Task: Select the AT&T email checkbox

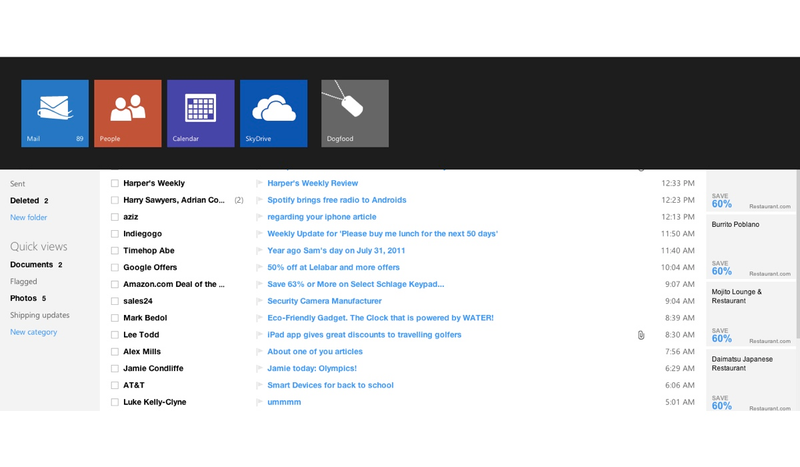Action: pyautogui.click(x=115, y=385)
